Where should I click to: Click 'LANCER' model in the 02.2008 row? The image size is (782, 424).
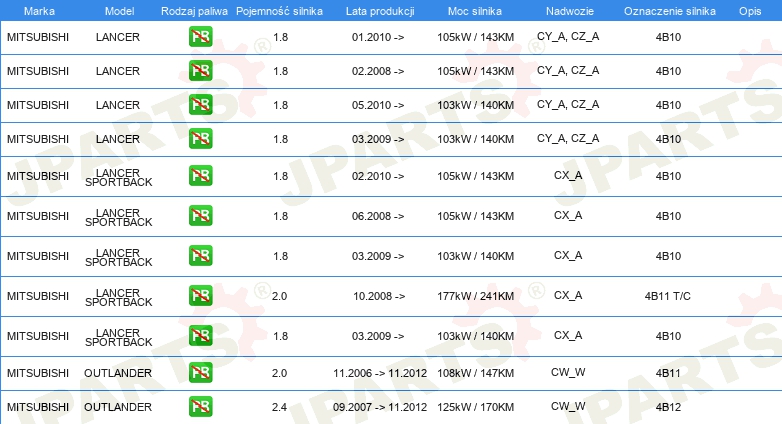[118, 71]
